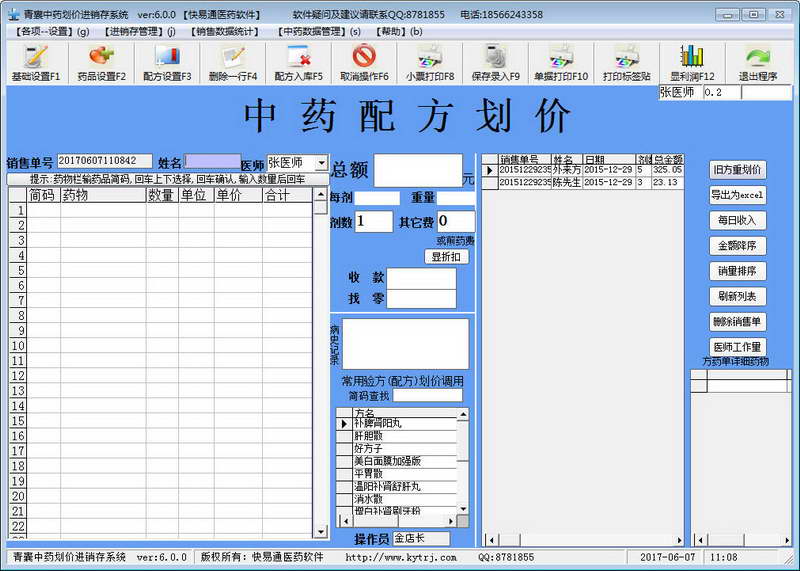Click 单据打印F10 printer icon

coord(561,63)
